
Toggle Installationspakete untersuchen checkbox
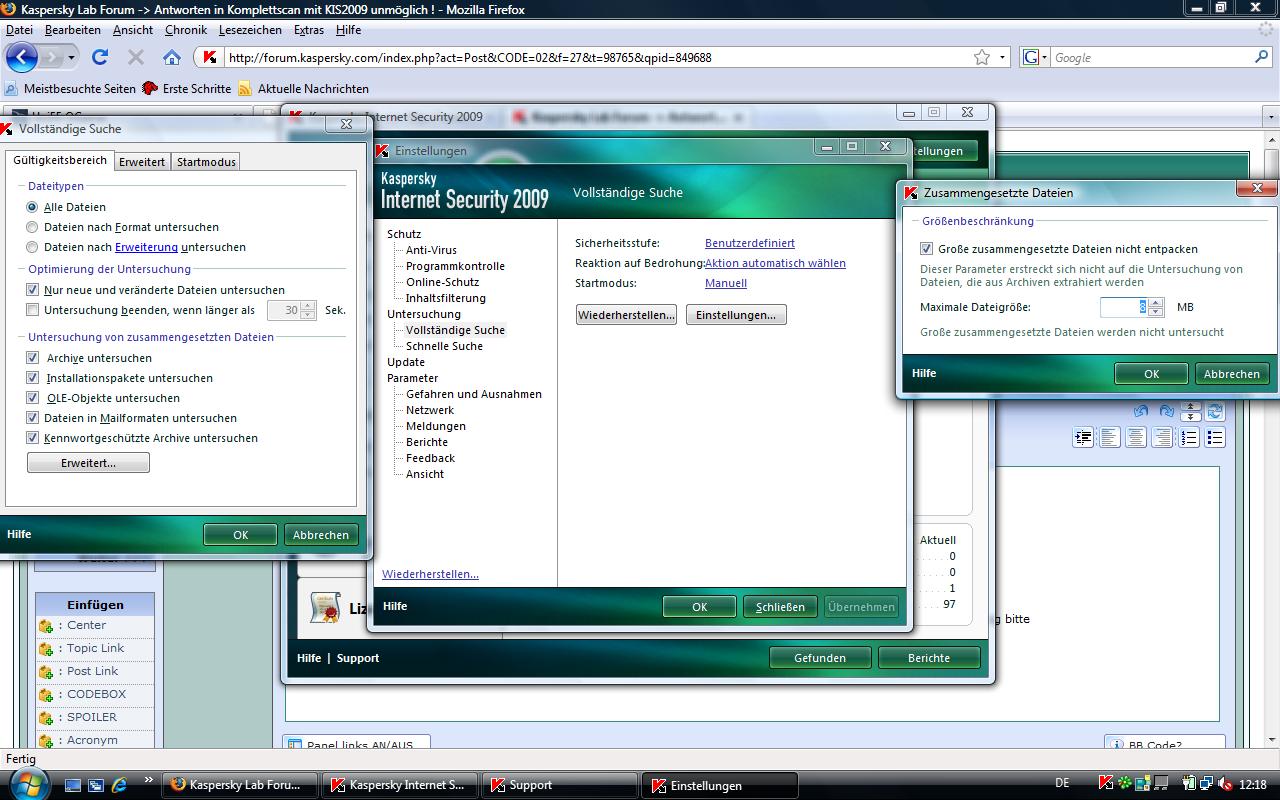pos(33,378)
